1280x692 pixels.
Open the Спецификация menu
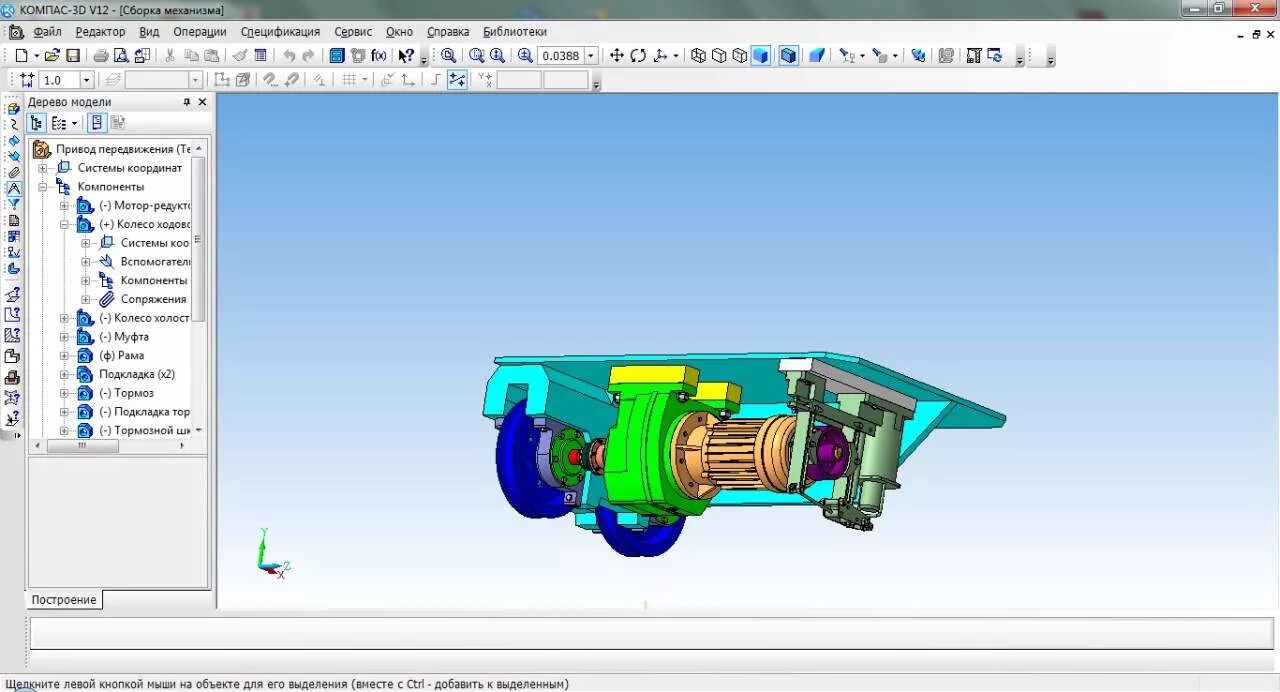click(x=280, y=32)
